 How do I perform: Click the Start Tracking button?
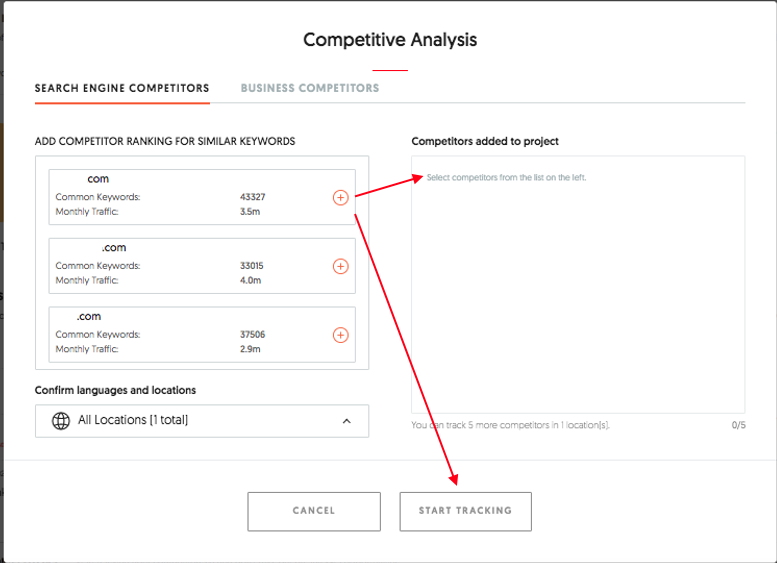(465, 511)
